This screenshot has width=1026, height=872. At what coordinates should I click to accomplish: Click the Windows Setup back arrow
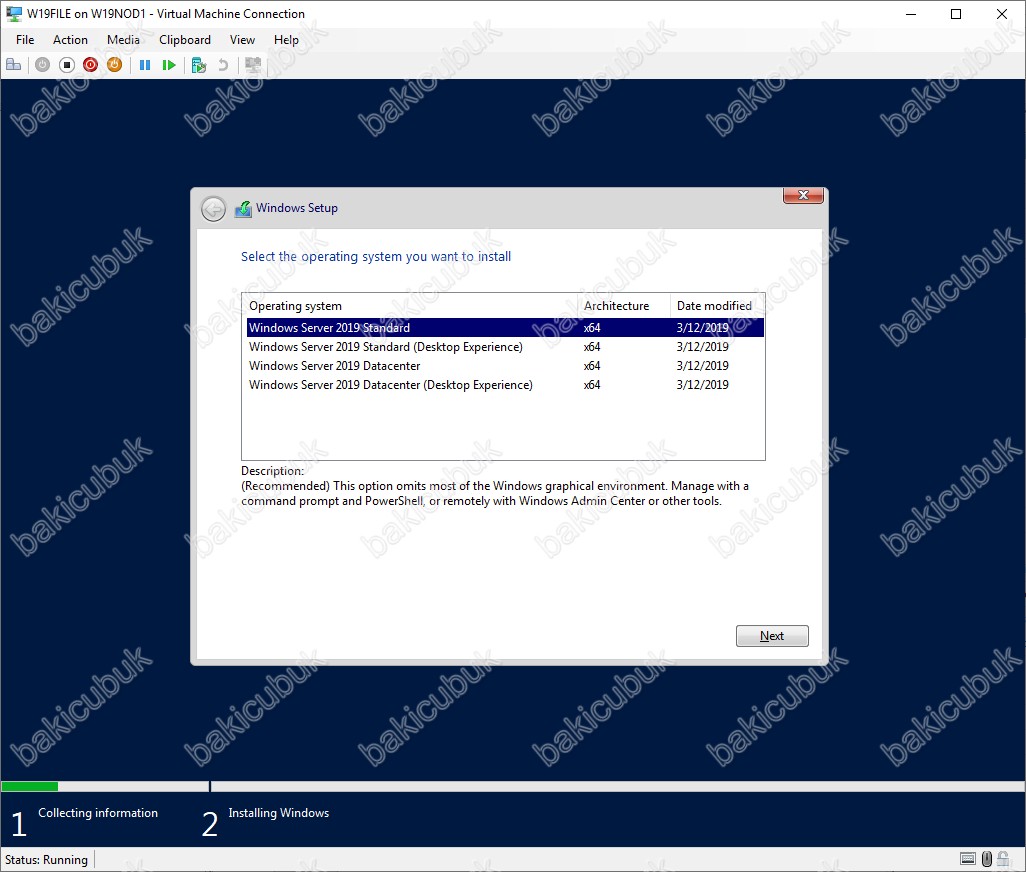(213, 209)
